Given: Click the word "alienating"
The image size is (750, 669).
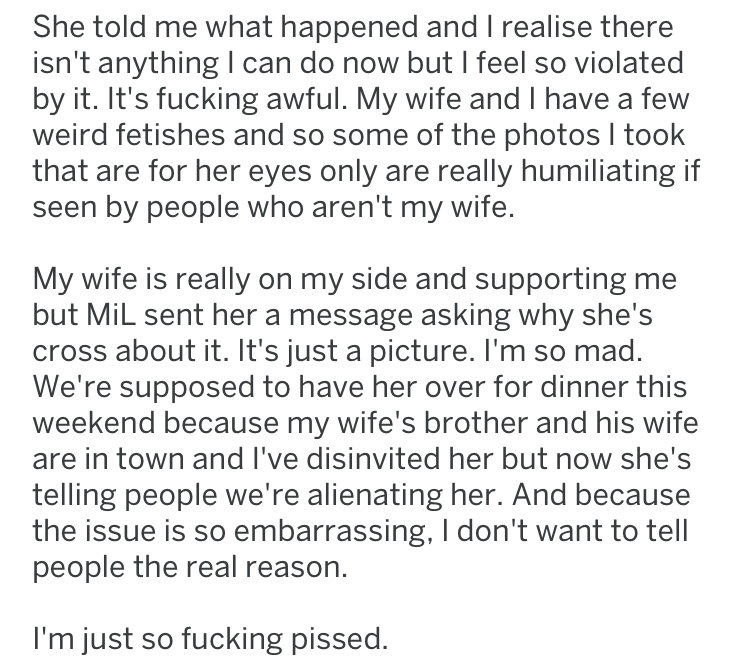Looking at the screenshot, I should click(375, 495).
